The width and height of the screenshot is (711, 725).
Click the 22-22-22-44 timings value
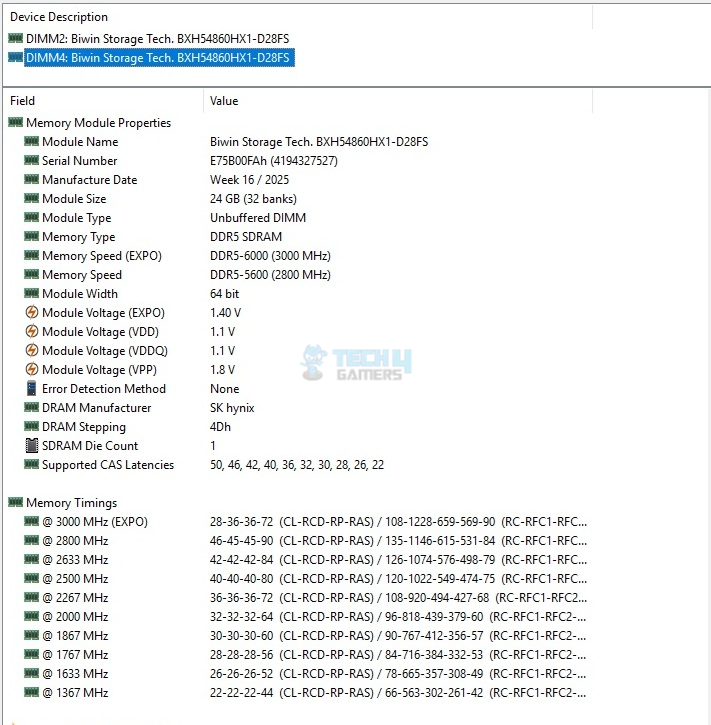coord(398,693)
